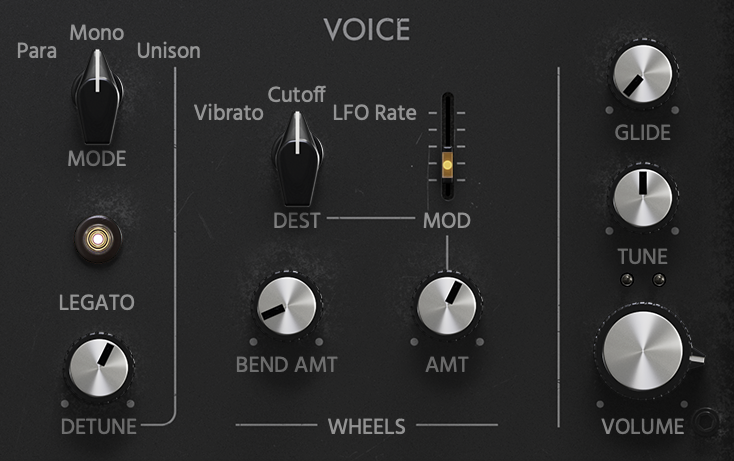Image resolution: width=734 pixels, height=461 pixels.
Task: Click the large Volume knob
Action: point(643,351)
